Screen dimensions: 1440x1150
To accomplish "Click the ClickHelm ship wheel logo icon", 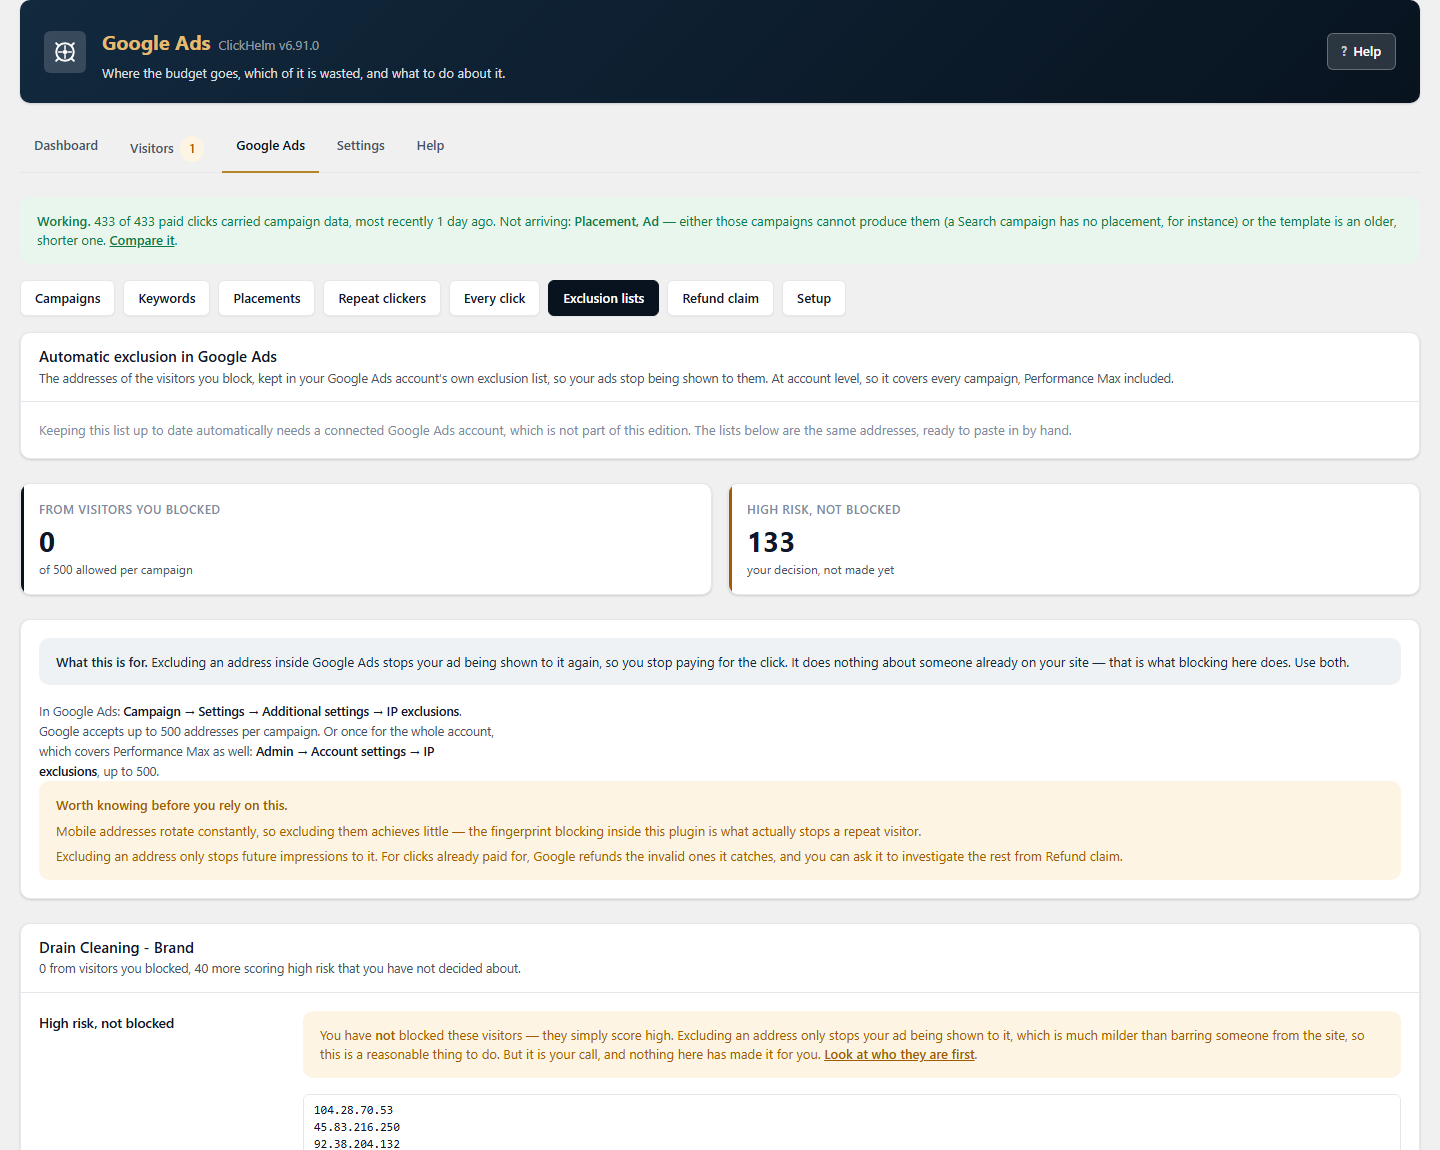I will tap(65, 52).
